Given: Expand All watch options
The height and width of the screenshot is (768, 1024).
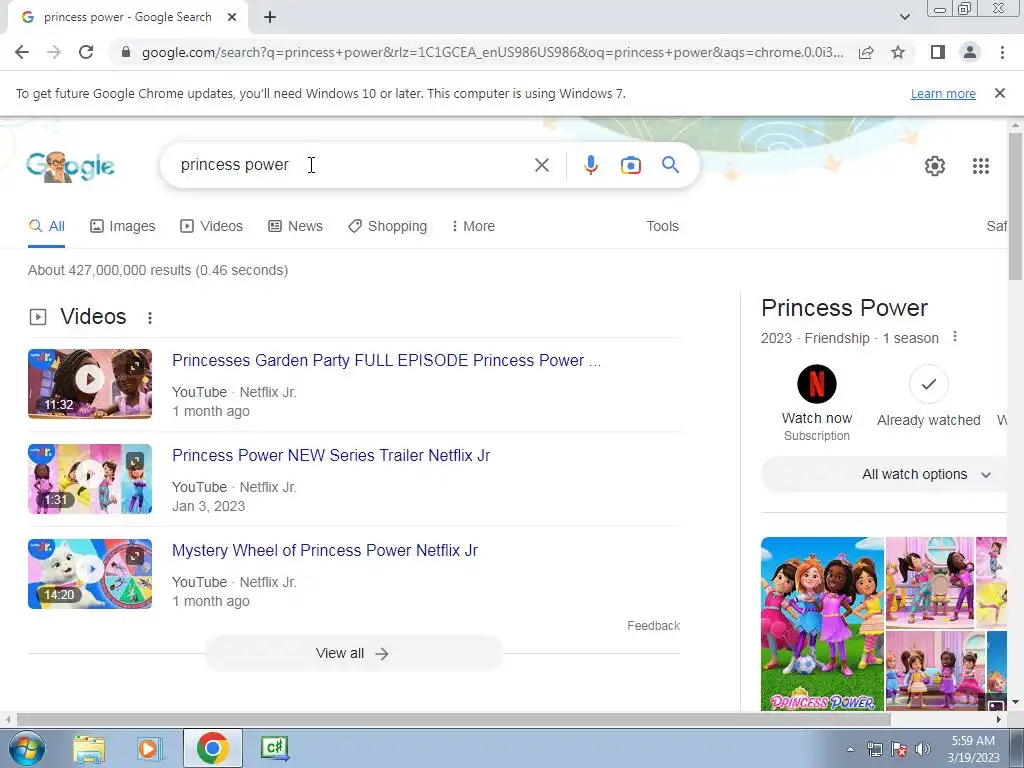Looking at the screenshot, I should tap(886, 474).
